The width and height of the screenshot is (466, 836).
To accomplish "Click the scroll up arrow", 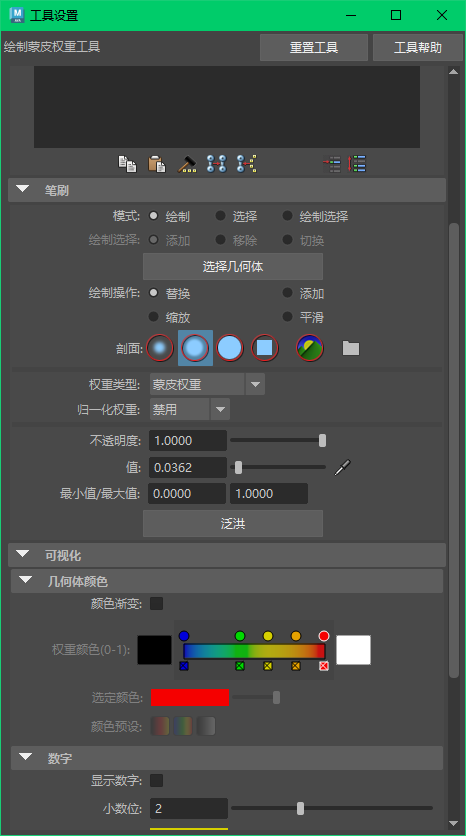I will pos(454,72).
